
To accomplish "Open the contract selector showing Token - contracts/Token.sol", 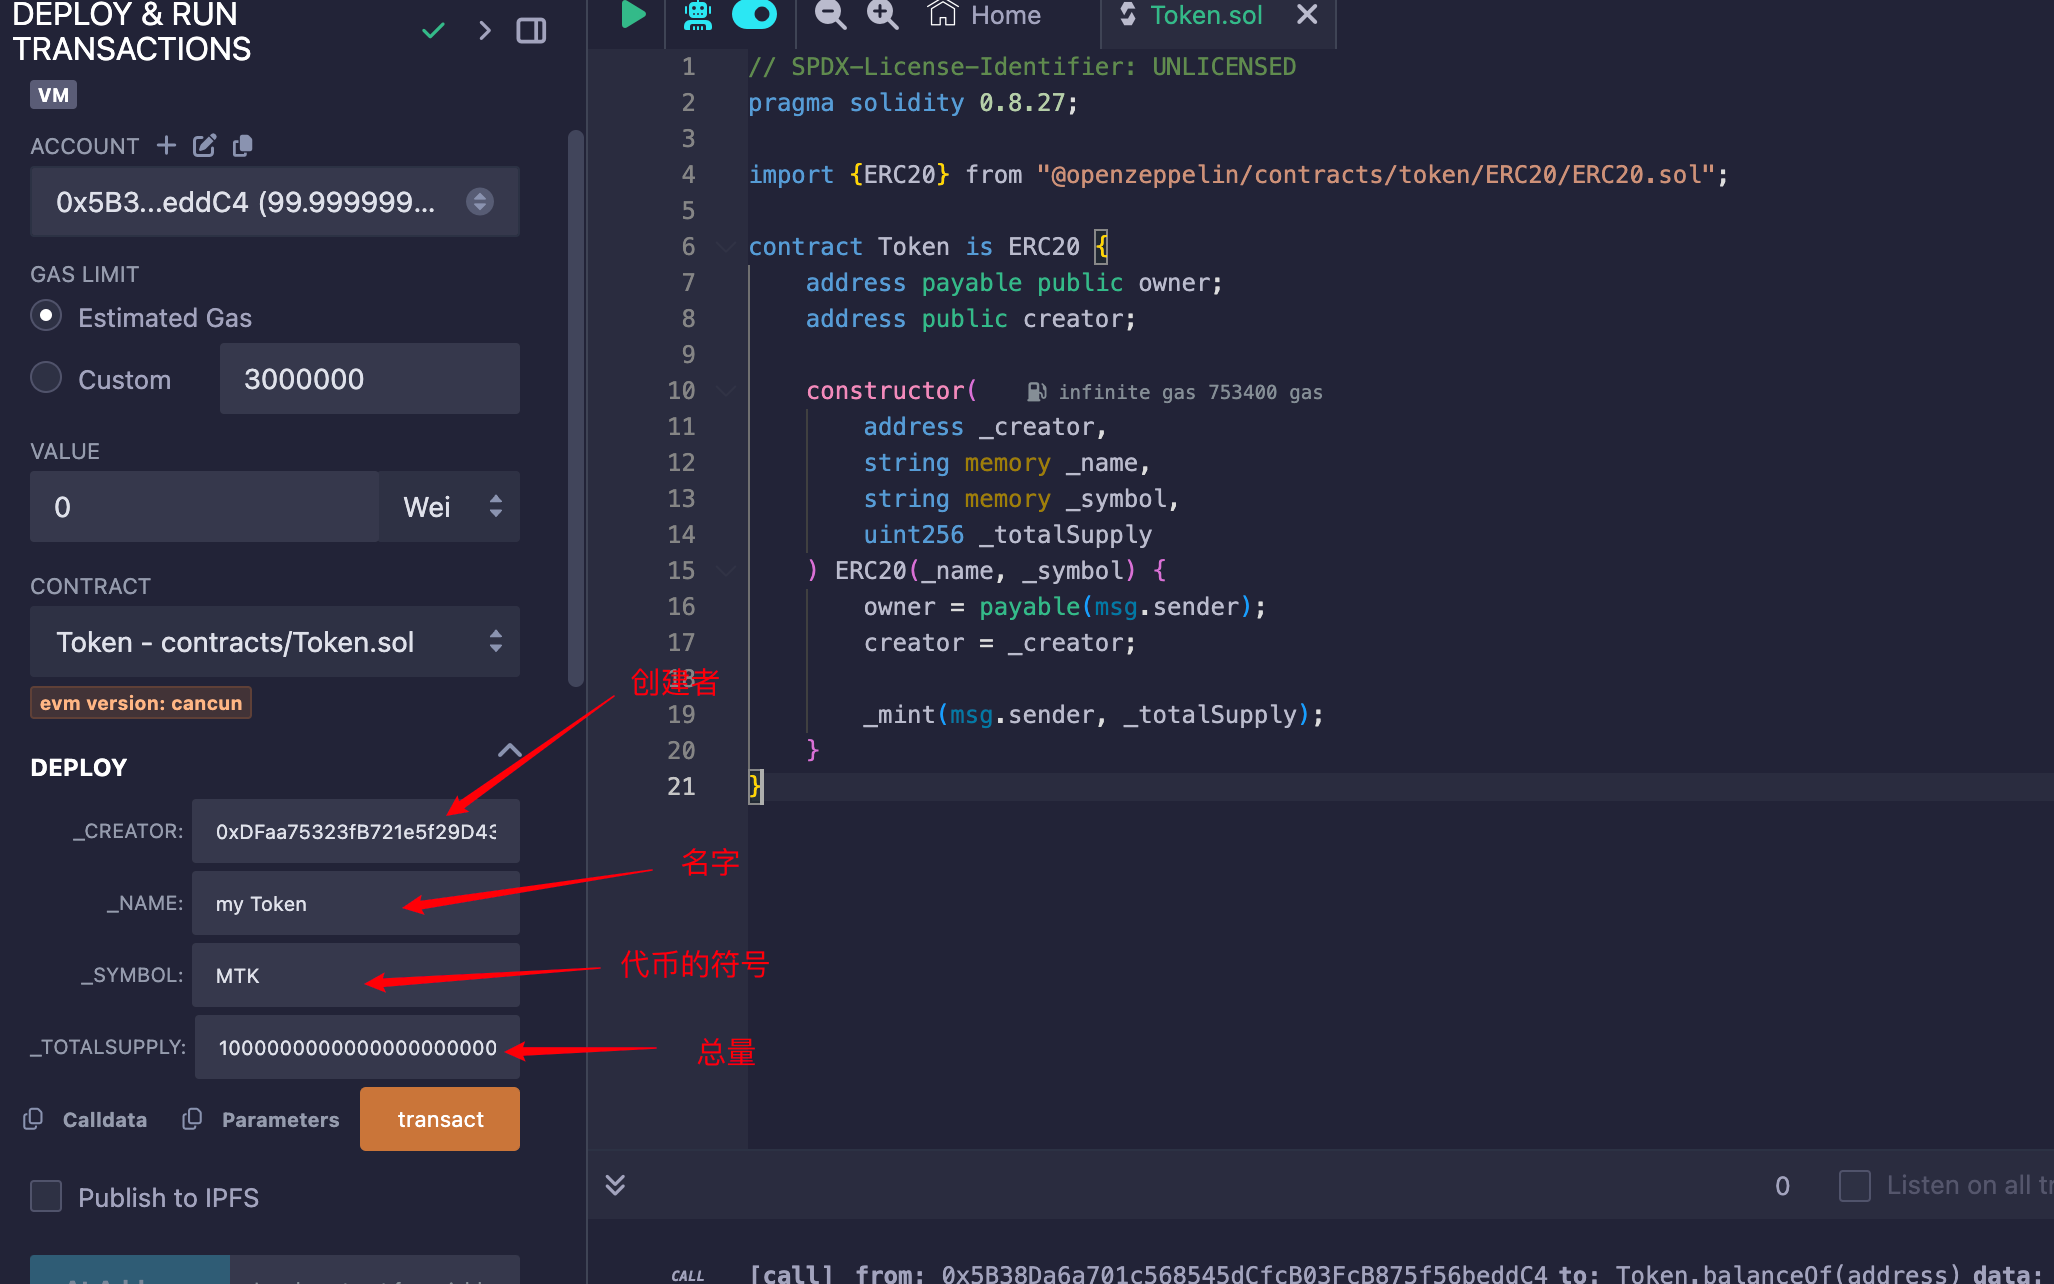I will [275, 642].
